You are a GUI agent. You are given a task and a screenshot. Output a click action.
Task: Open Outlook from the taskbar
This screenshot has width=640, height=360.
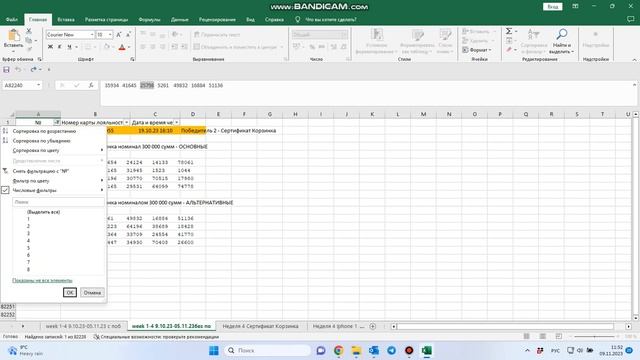[373, 351]
